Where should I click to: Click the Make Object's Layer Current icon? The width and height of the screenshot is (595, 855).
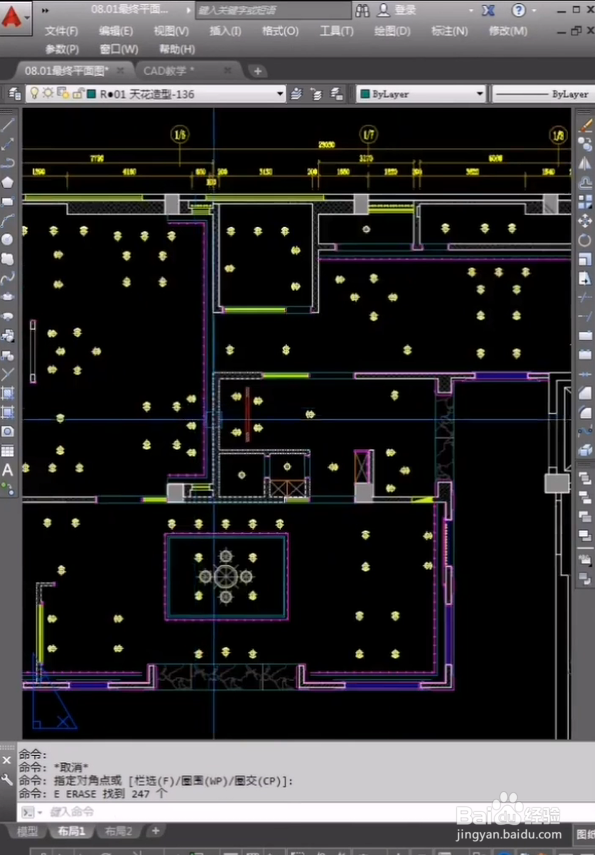click(x=296, y=94)
